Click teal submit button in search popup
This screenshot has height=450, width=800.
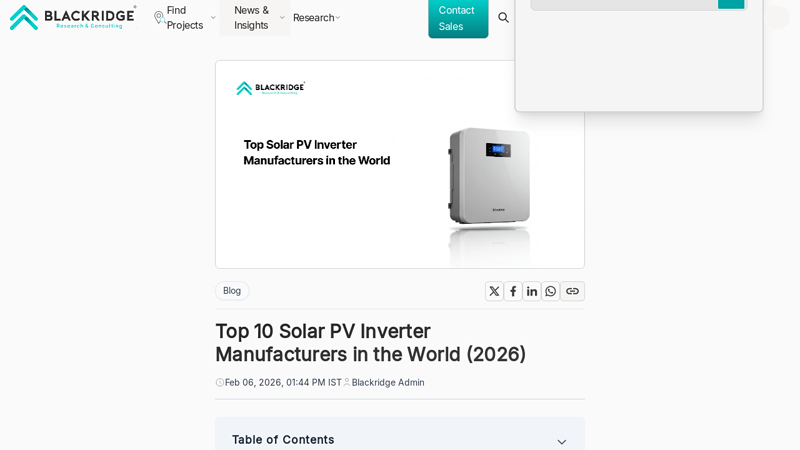[x=731, y=4]
